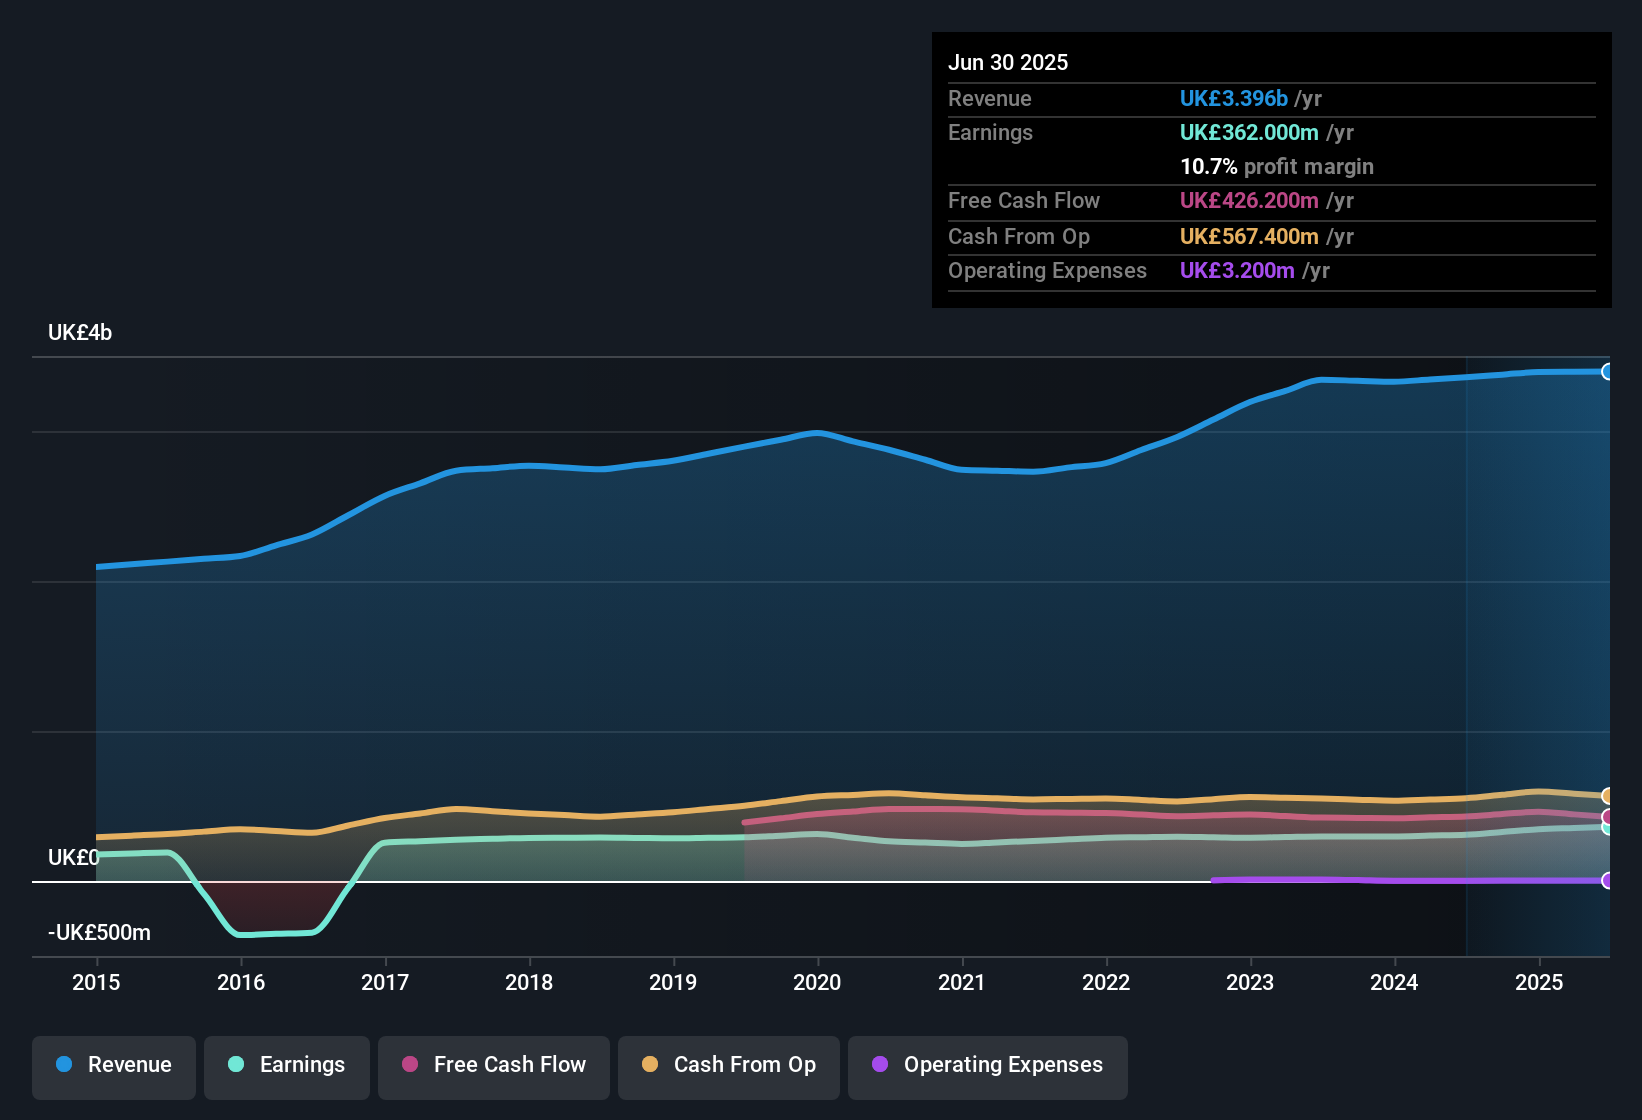1642x1120 pixels.
Task: Click the pink Free Cash Flow dot
Action: tap(410, 1064)
